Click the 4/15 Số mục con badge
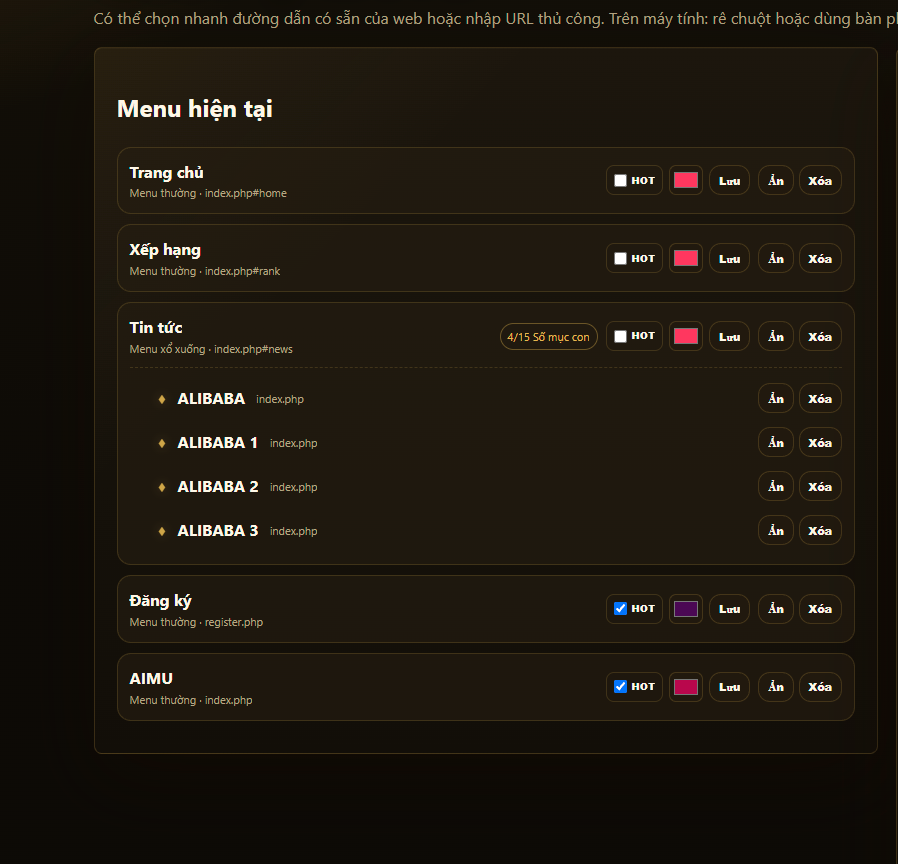898x864 pixels. [x=548, y=337]
